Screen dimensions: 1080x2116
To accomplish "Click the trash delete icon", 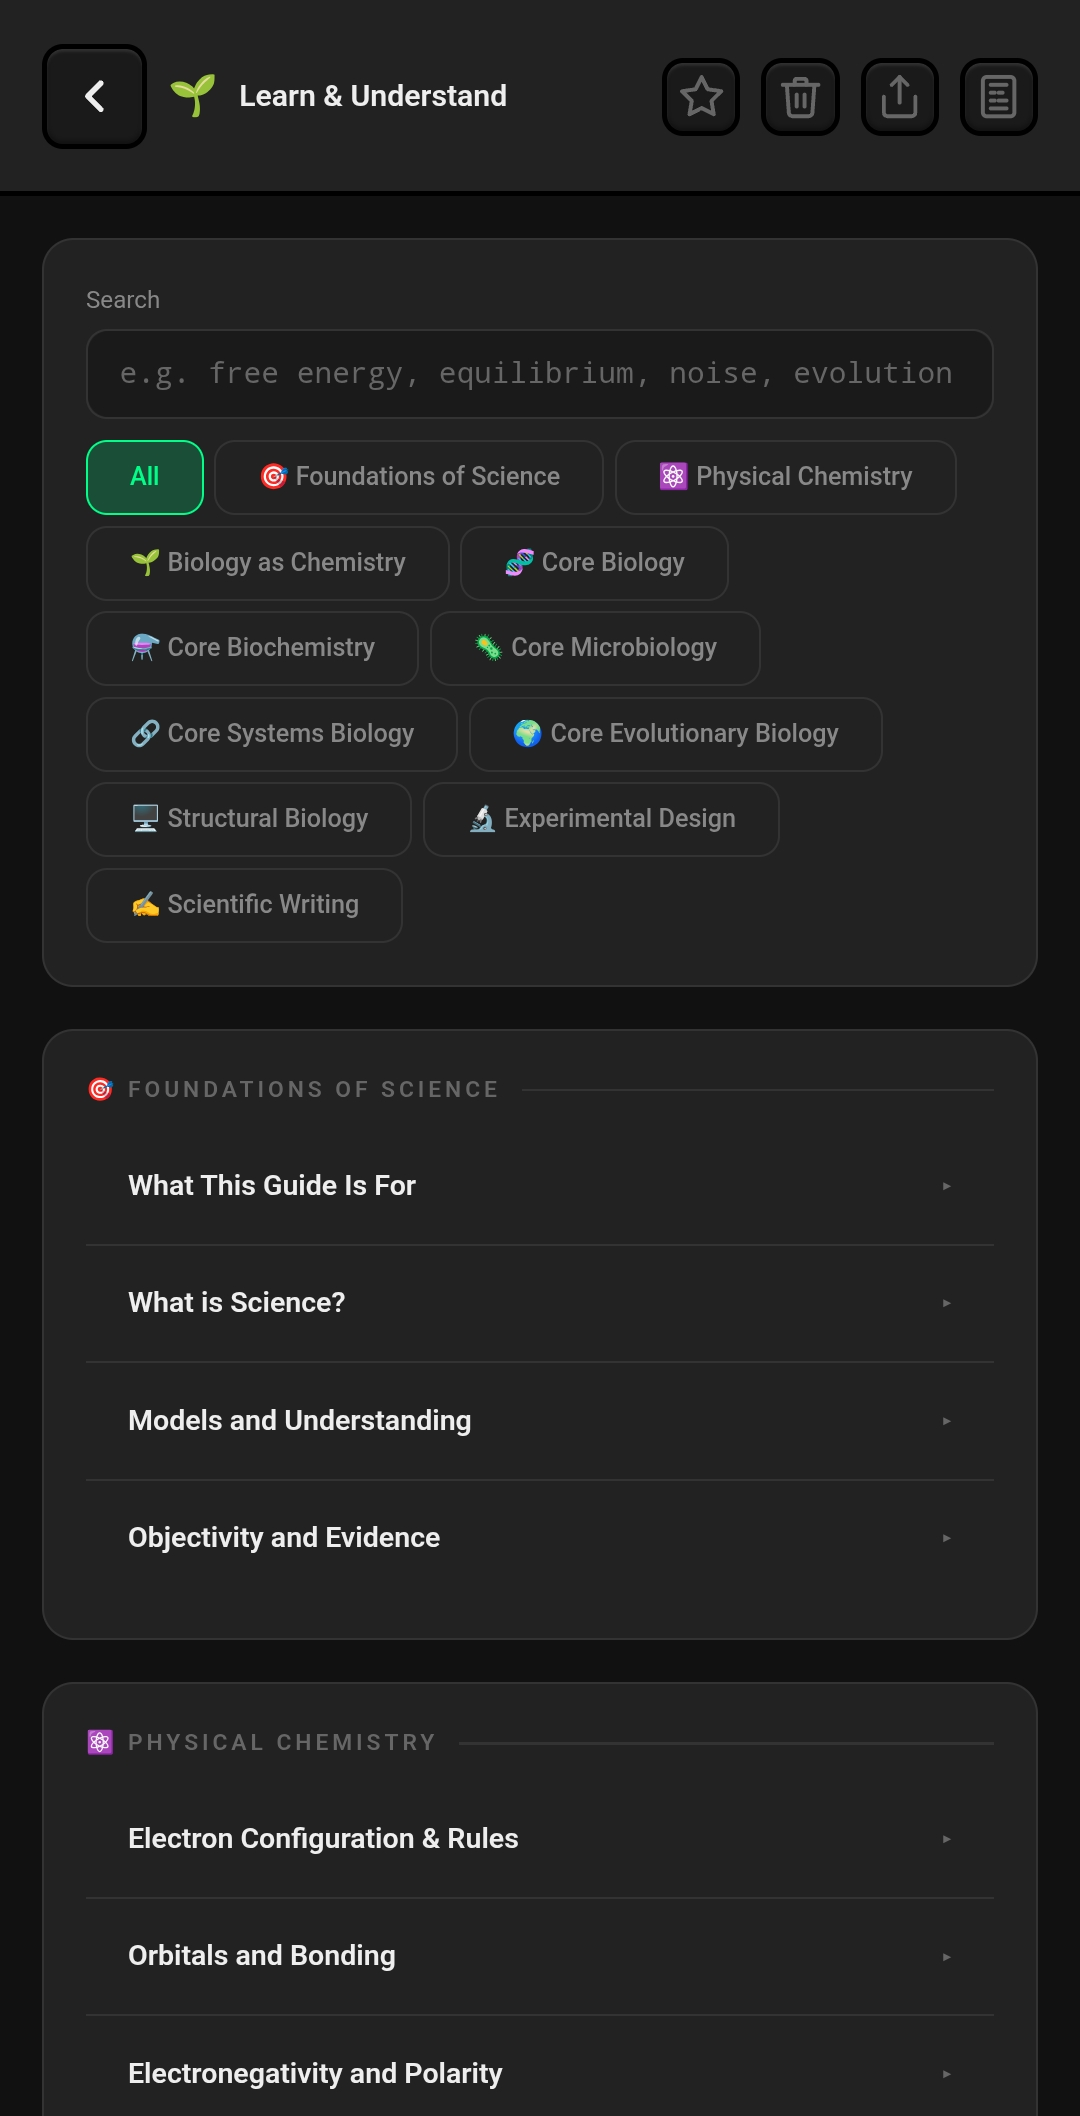I will click(x=800, y=97).
